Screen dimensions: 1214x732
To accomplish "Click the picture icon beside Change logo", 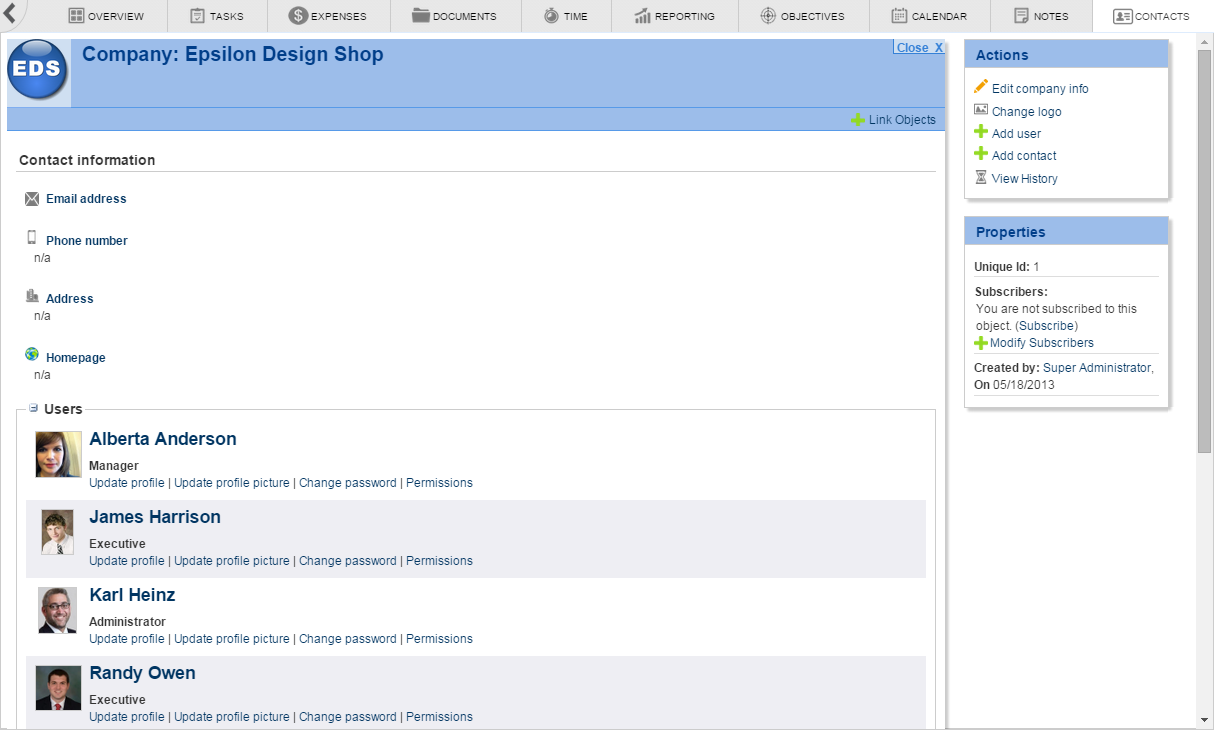I will coord(981,110).
